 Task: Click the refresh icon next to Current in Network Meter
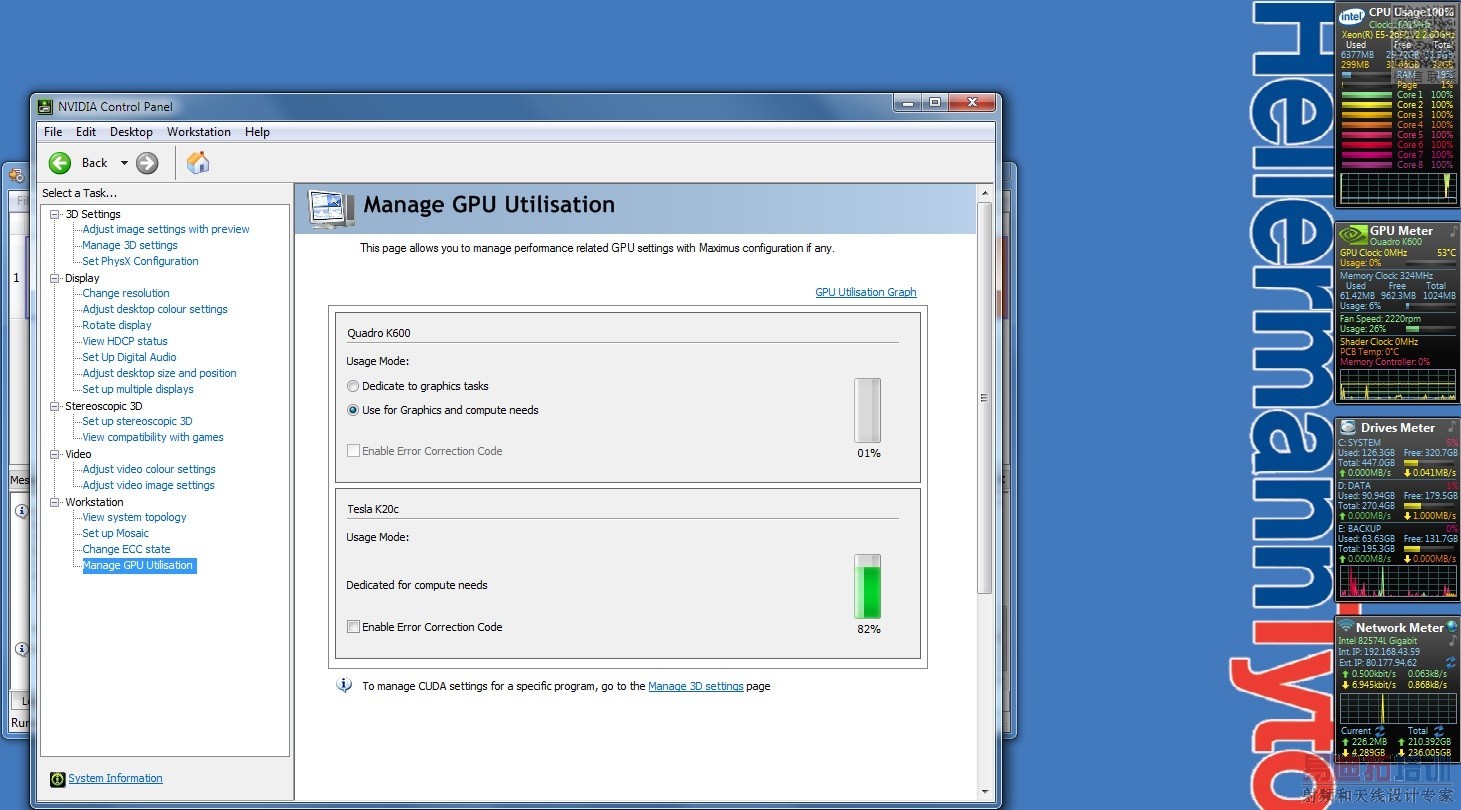click(x=1380, y=731)
